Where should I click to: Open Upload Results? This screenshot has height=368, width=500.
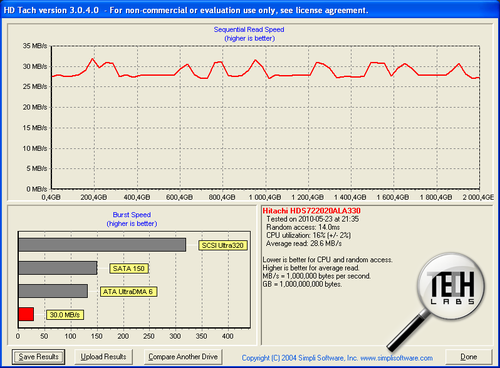click(103, 357)
